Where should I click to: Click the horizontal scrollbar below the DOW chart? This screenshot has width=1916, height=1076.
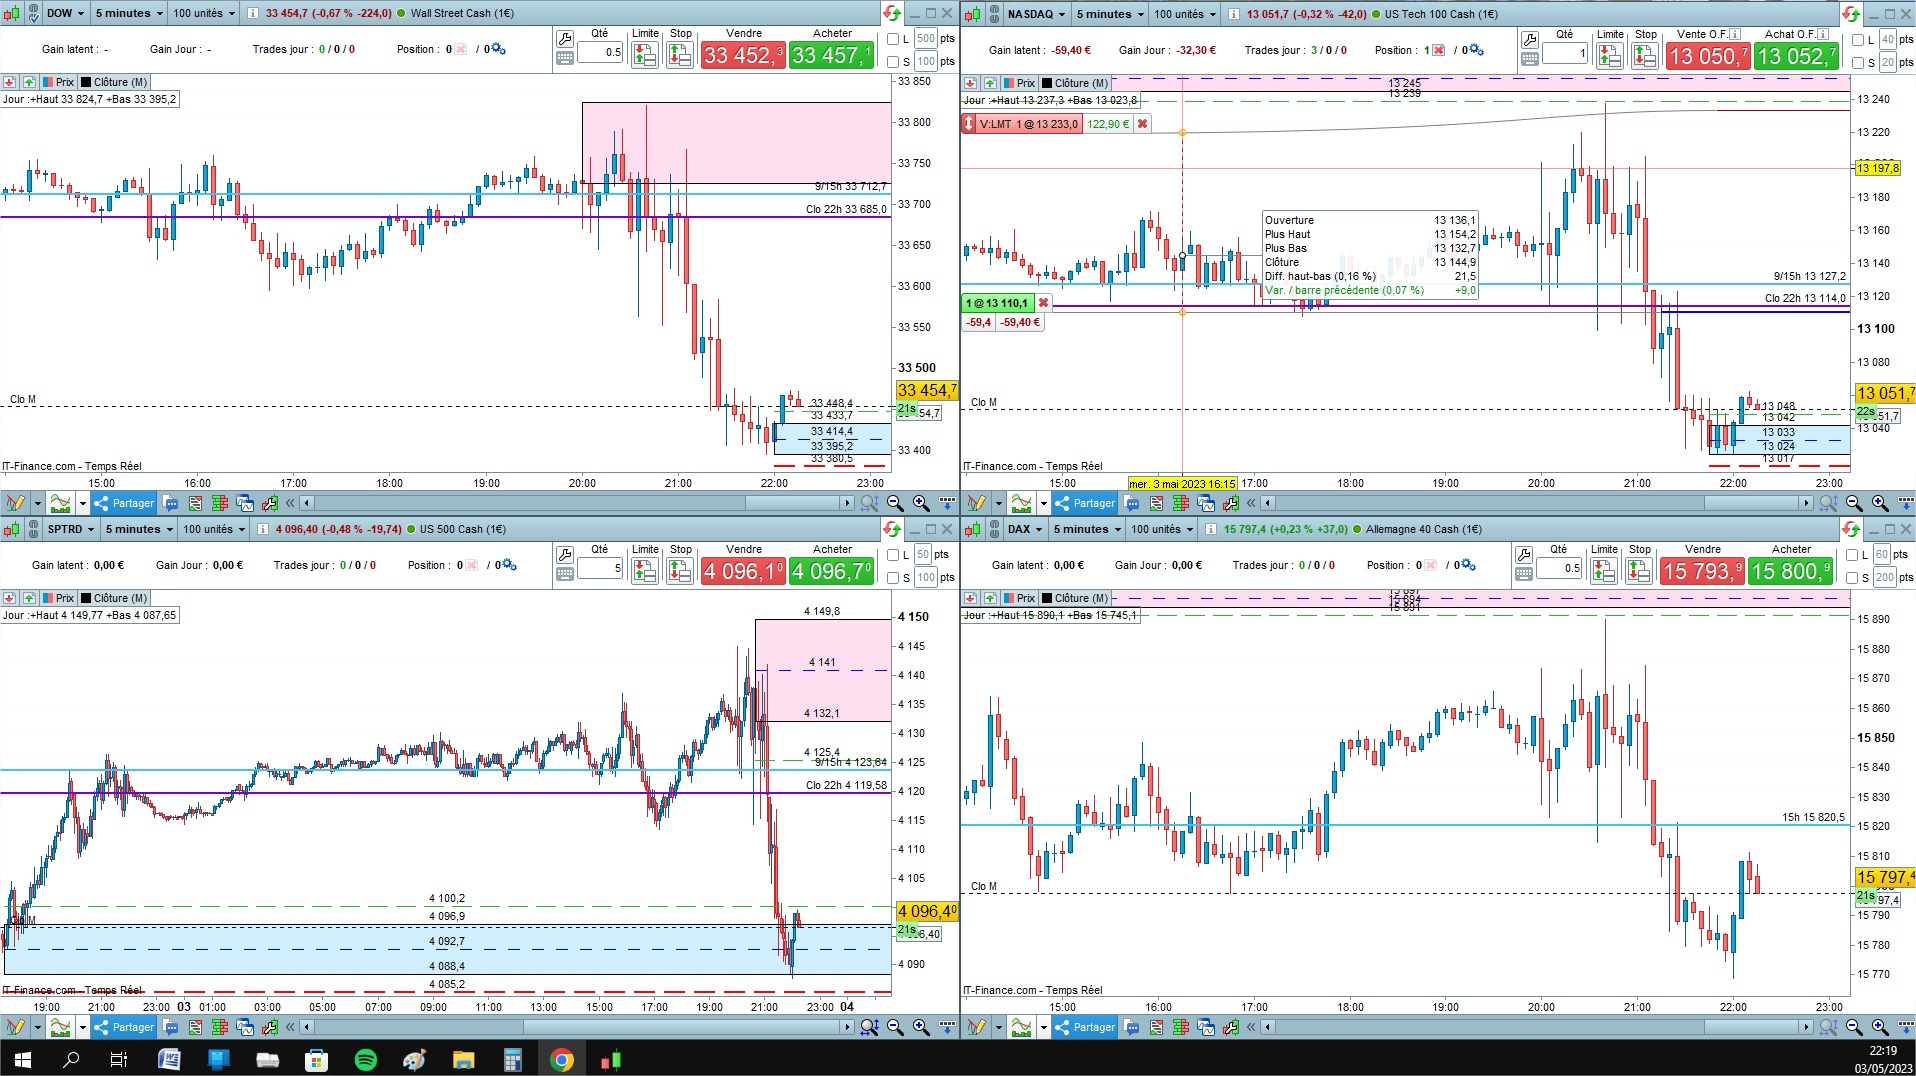point(576,503)
